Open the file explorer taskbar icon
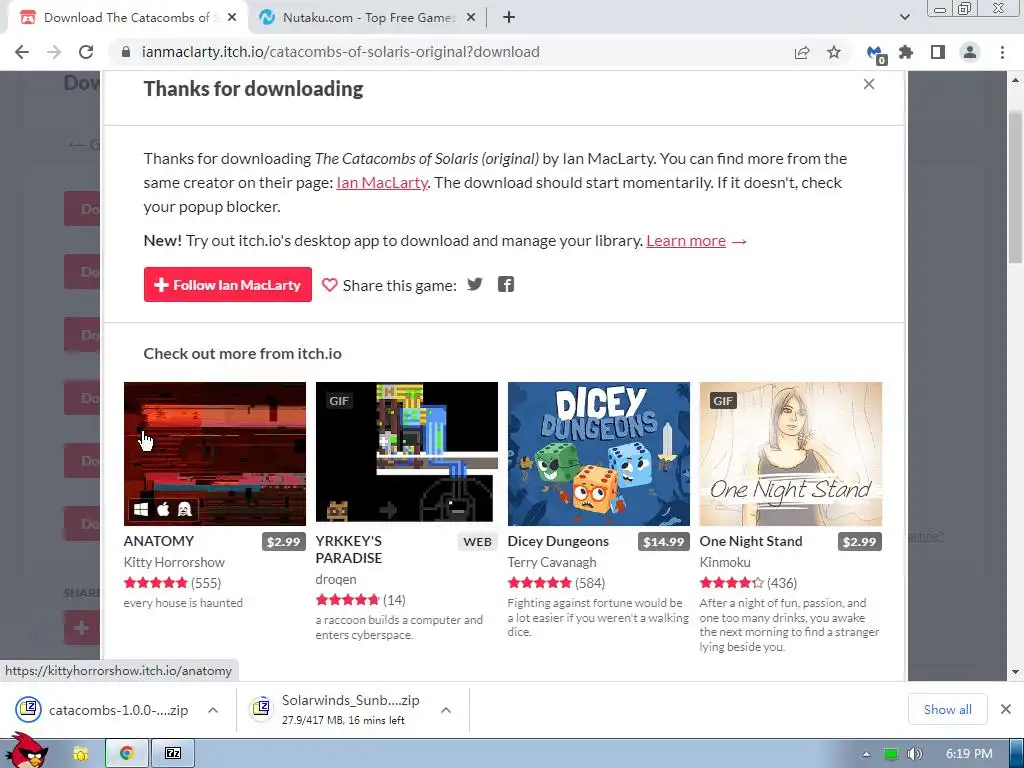The image size is (1024, 768). coord(80,753)
